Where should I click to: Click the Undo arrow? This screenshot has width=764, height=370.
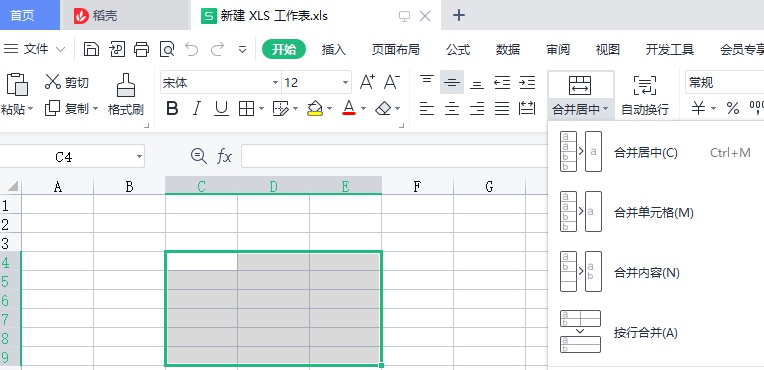point(191,49)
